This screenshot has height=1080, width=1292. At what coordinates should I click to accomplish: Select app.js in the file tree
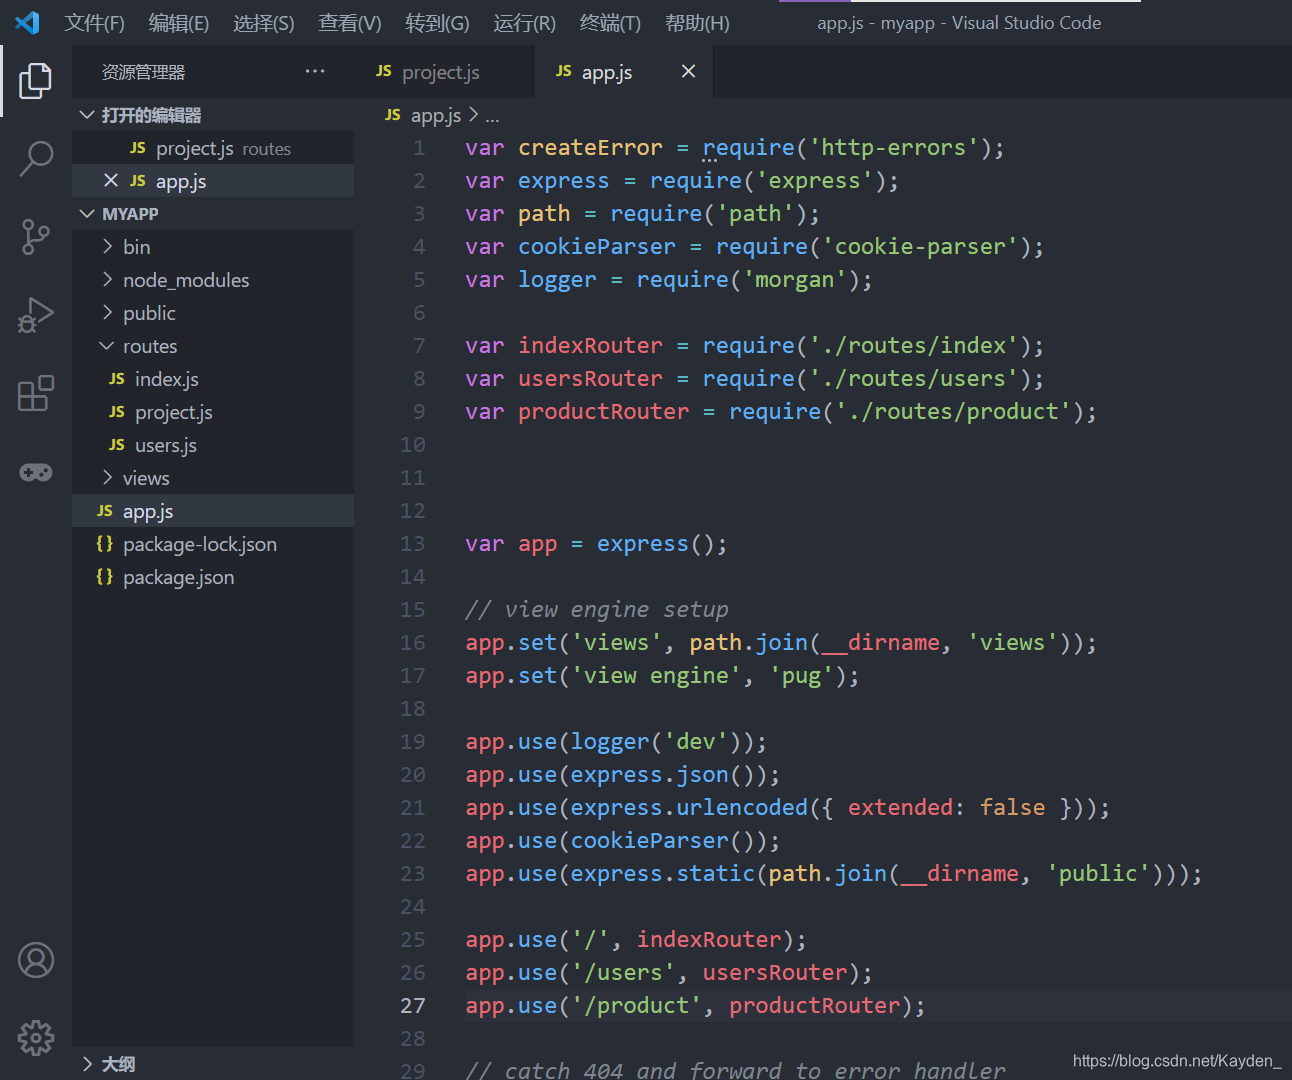[213, 511]
